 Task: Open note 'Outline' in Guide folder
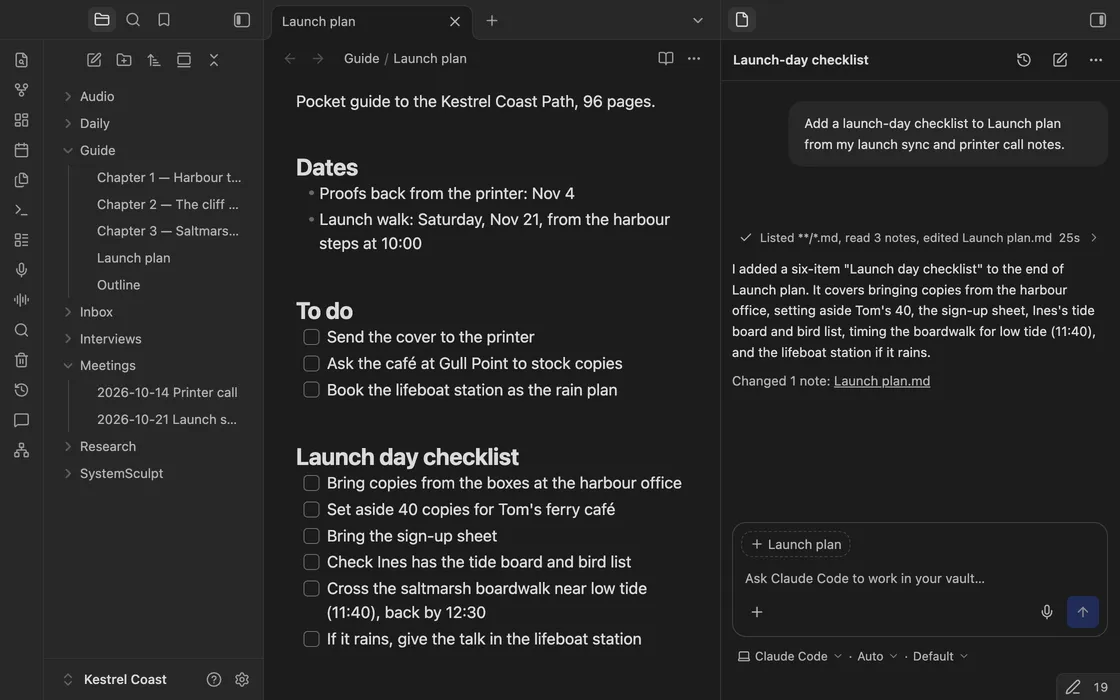(x=119, y=285)
